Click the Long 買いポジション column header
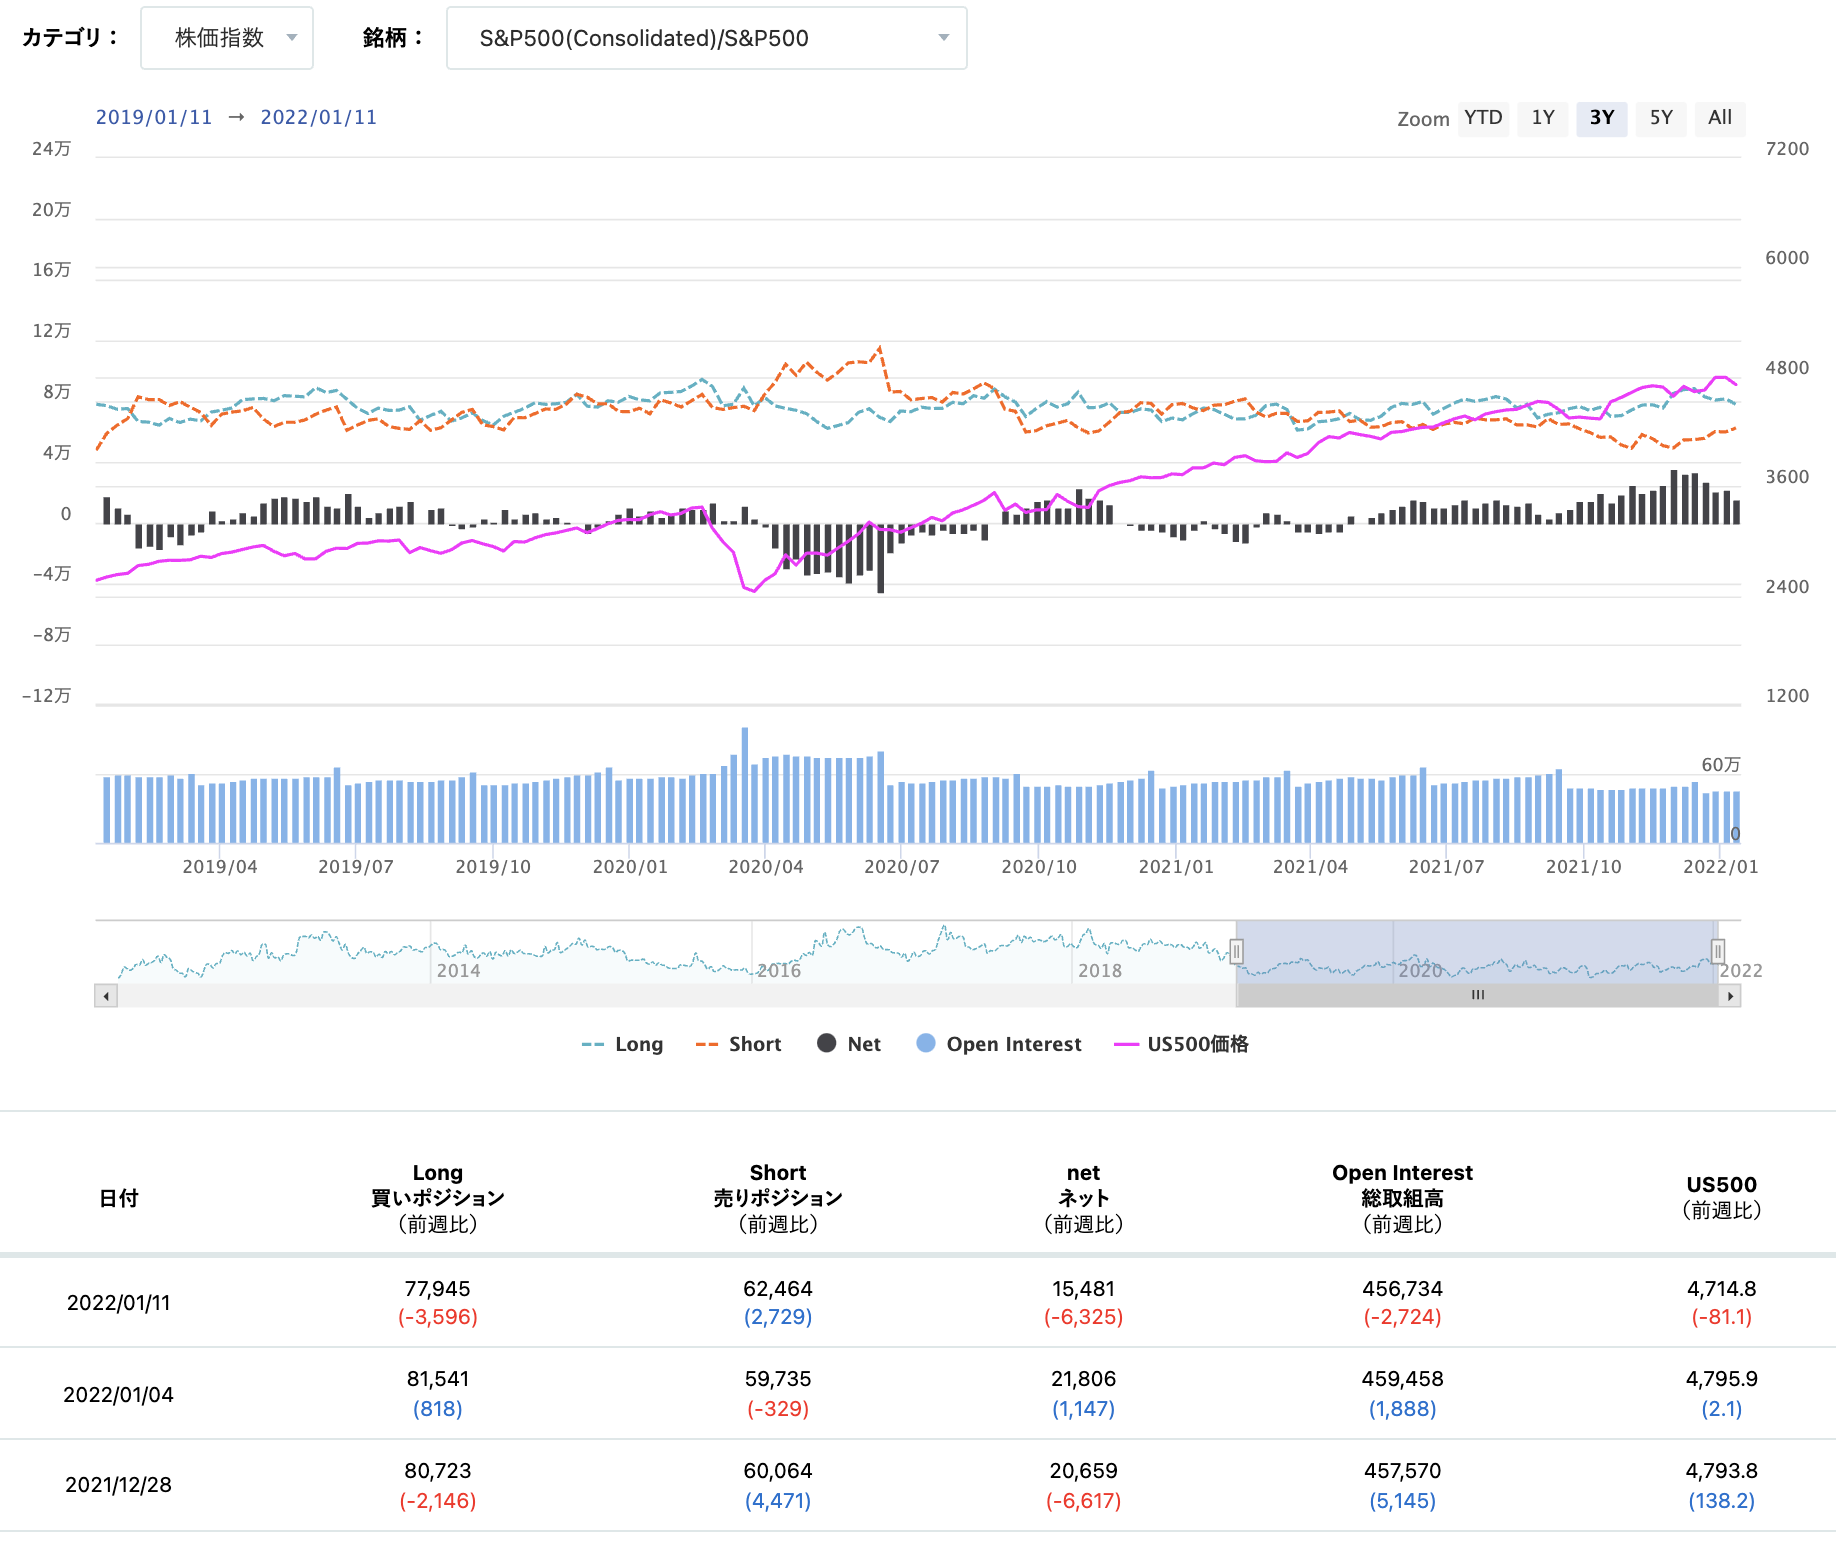Screen dimensions: 1836x1546 pos(438,1198)
